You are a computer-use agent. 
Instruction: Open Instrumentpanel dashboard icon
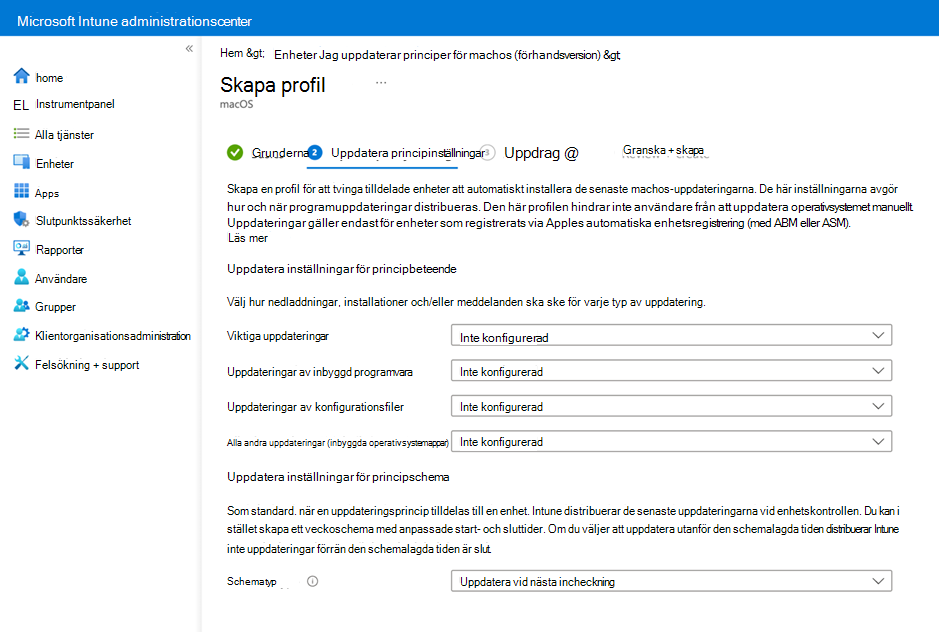pos(21,105)
